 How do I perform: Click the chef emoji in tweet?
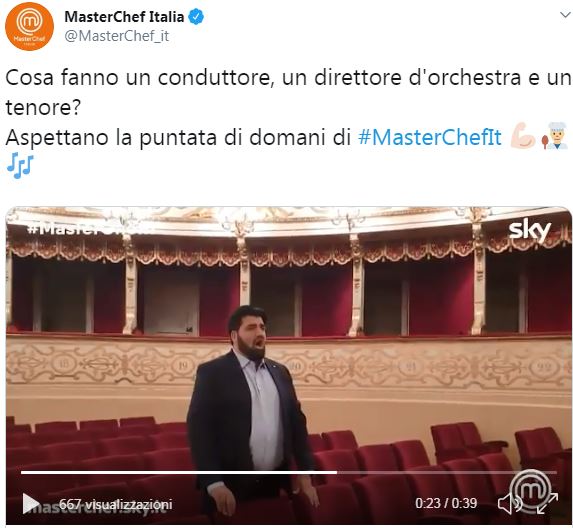coord(556,136)
